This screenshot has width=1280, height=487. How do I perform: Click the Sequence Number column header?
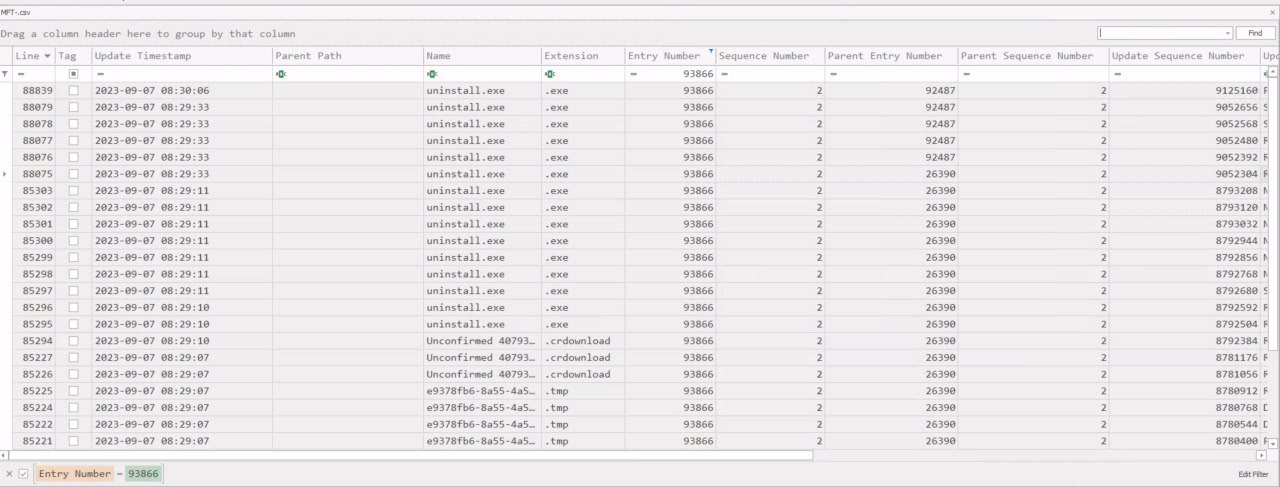click(763, 56)
